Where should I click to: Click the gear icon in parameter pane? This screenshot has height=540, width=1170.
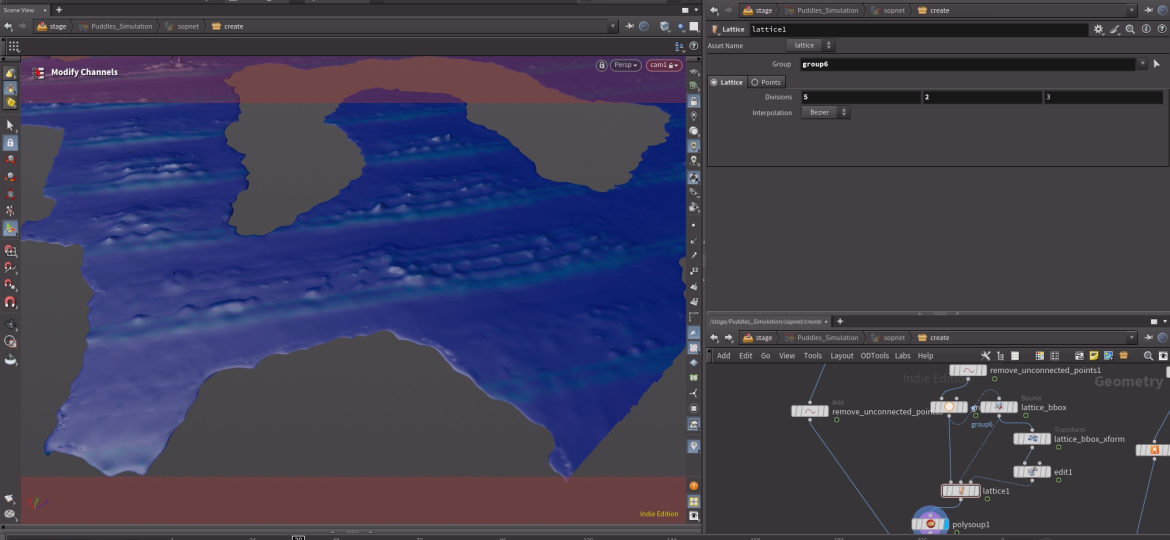[1098, 30]
